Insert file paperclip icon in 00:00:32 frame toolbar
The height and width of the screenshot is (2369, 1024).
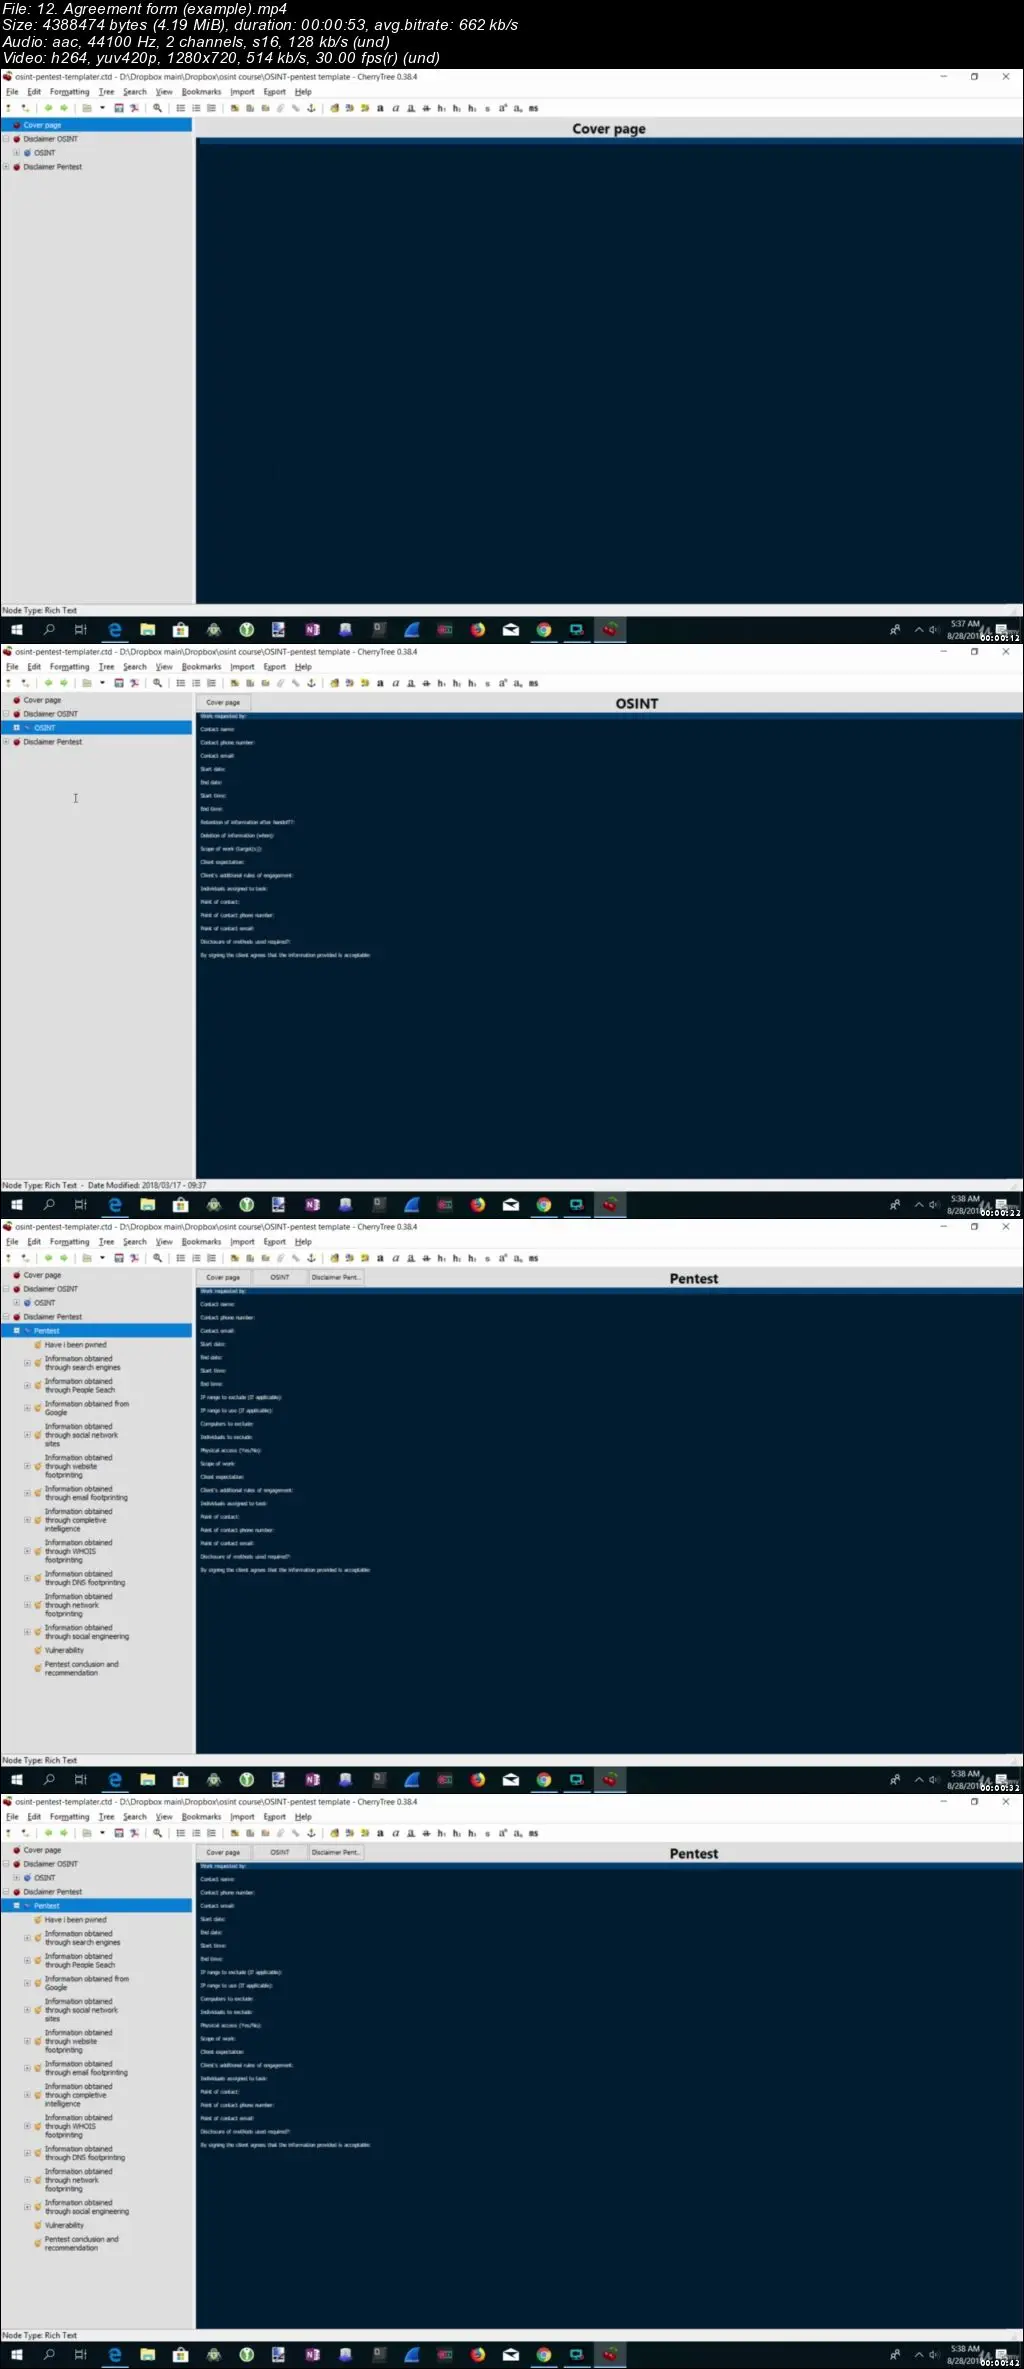(x=281, y=1258)
